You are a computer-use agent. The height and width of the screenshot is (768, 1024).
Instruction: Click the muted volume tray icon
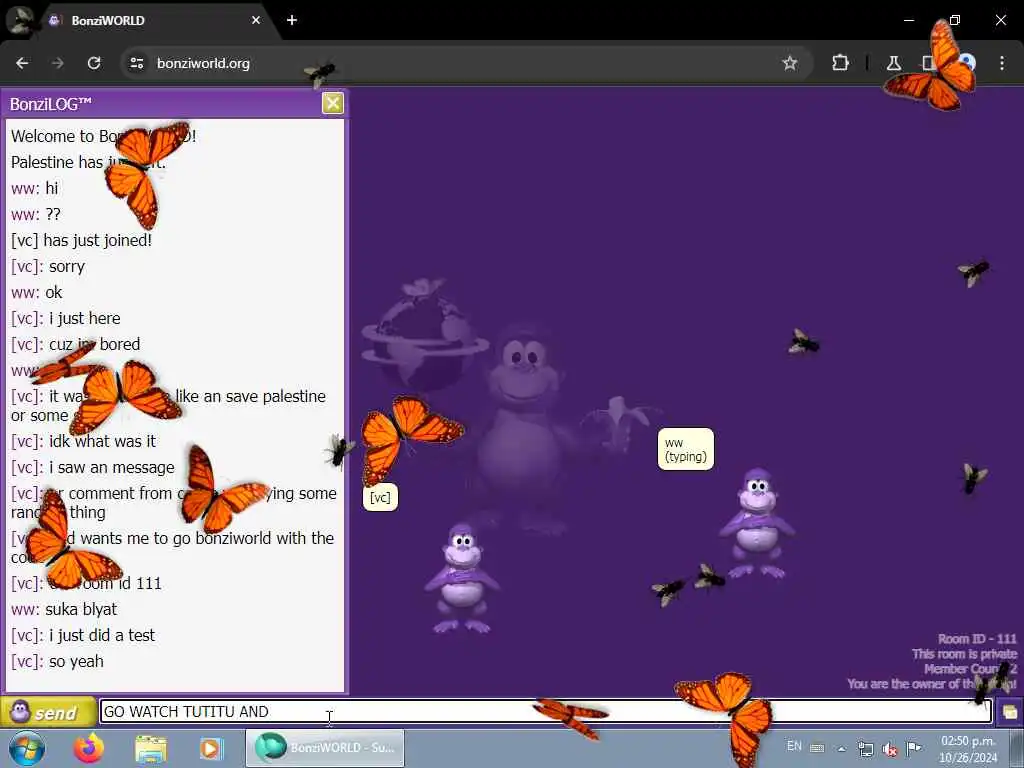click(x=889, y=748)
